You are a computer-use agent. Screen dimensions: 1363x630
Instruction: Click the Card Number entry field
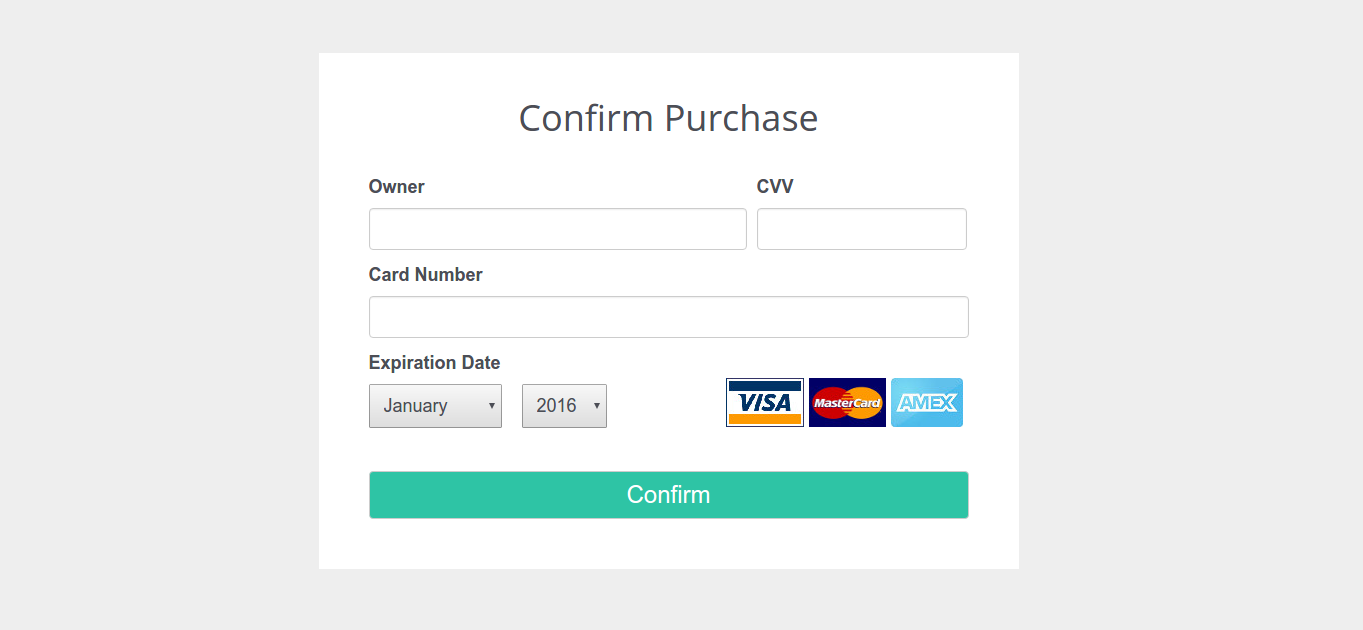point(668,316)
